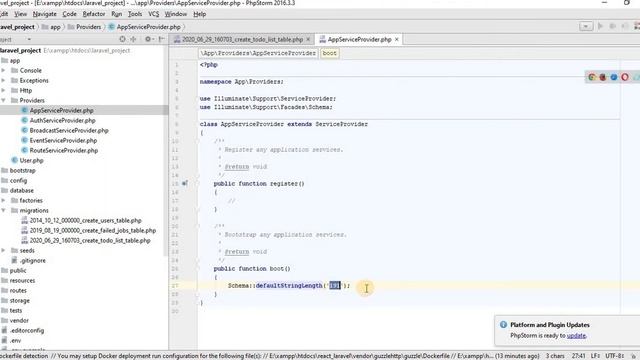
Task: Open the Tools menu
Action: pyautogui.click(x=135, y=14)
